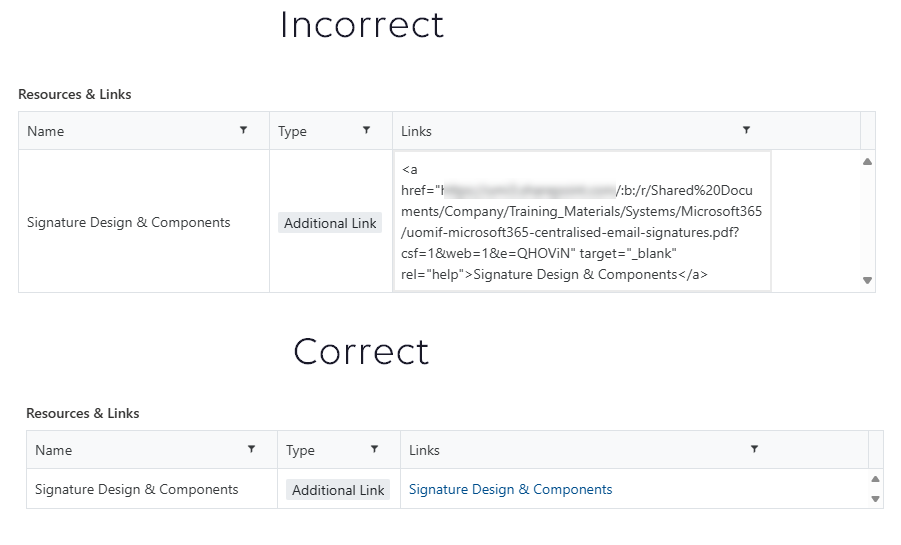Select Signature Design & Components name cell in Incorrect table
The width and height of the screenshot is (901, 545).
click(x=129, y=222)
